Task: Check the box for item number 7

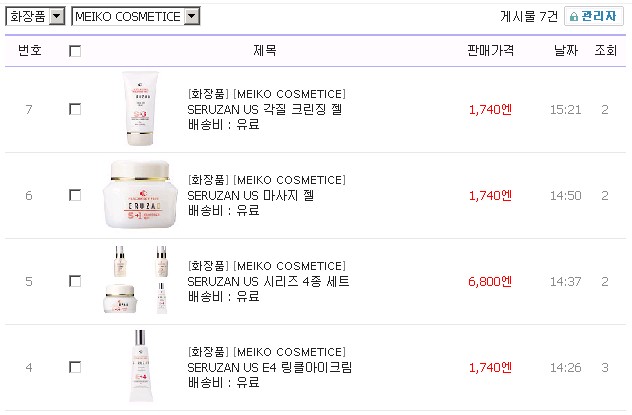Action: 75,109
